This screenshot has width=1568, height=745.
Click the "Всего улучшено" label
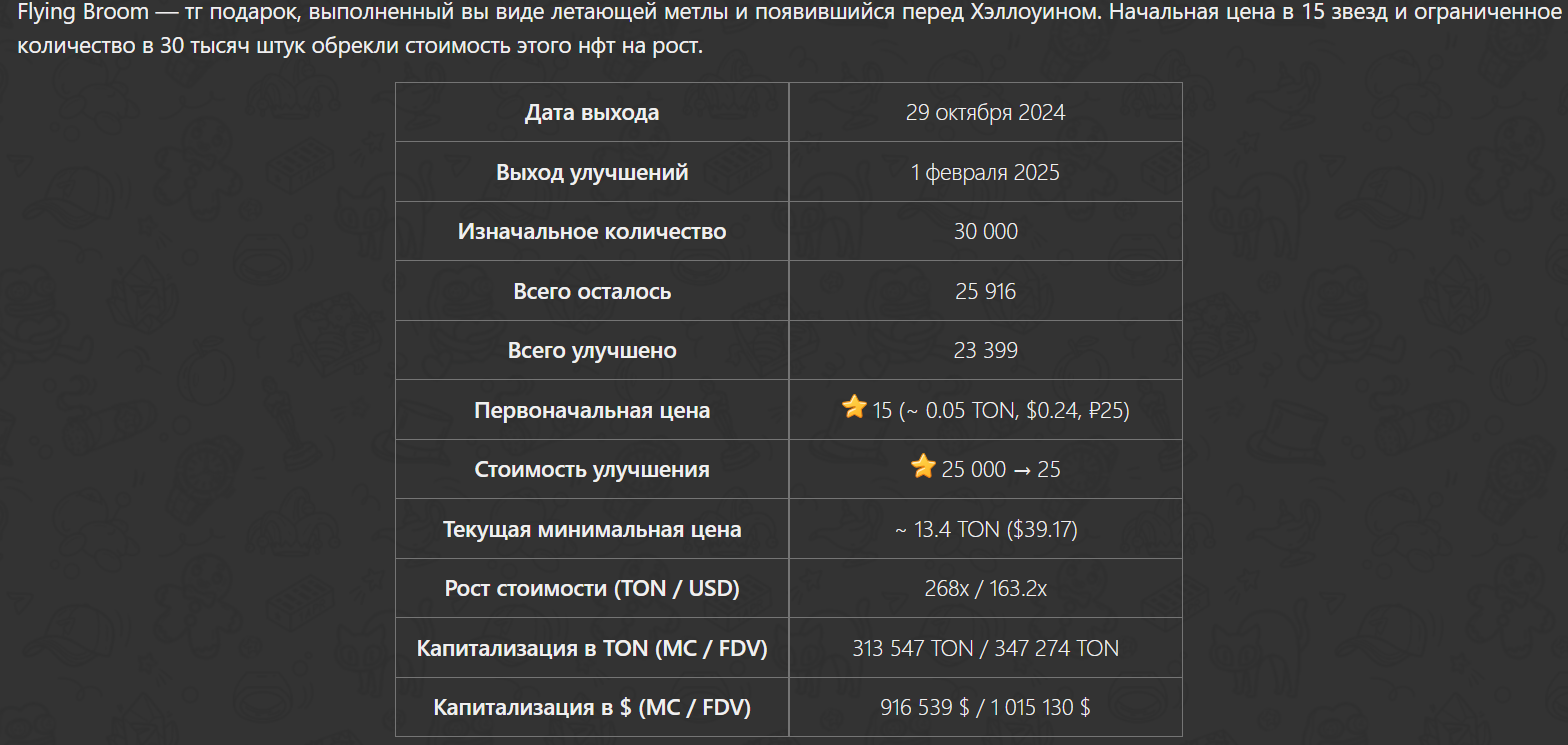tap(592, 350)
